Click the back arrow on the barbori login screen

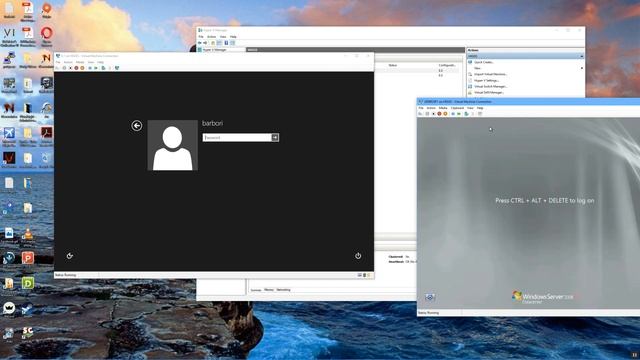pyautogui.click(x=137, y=125)
